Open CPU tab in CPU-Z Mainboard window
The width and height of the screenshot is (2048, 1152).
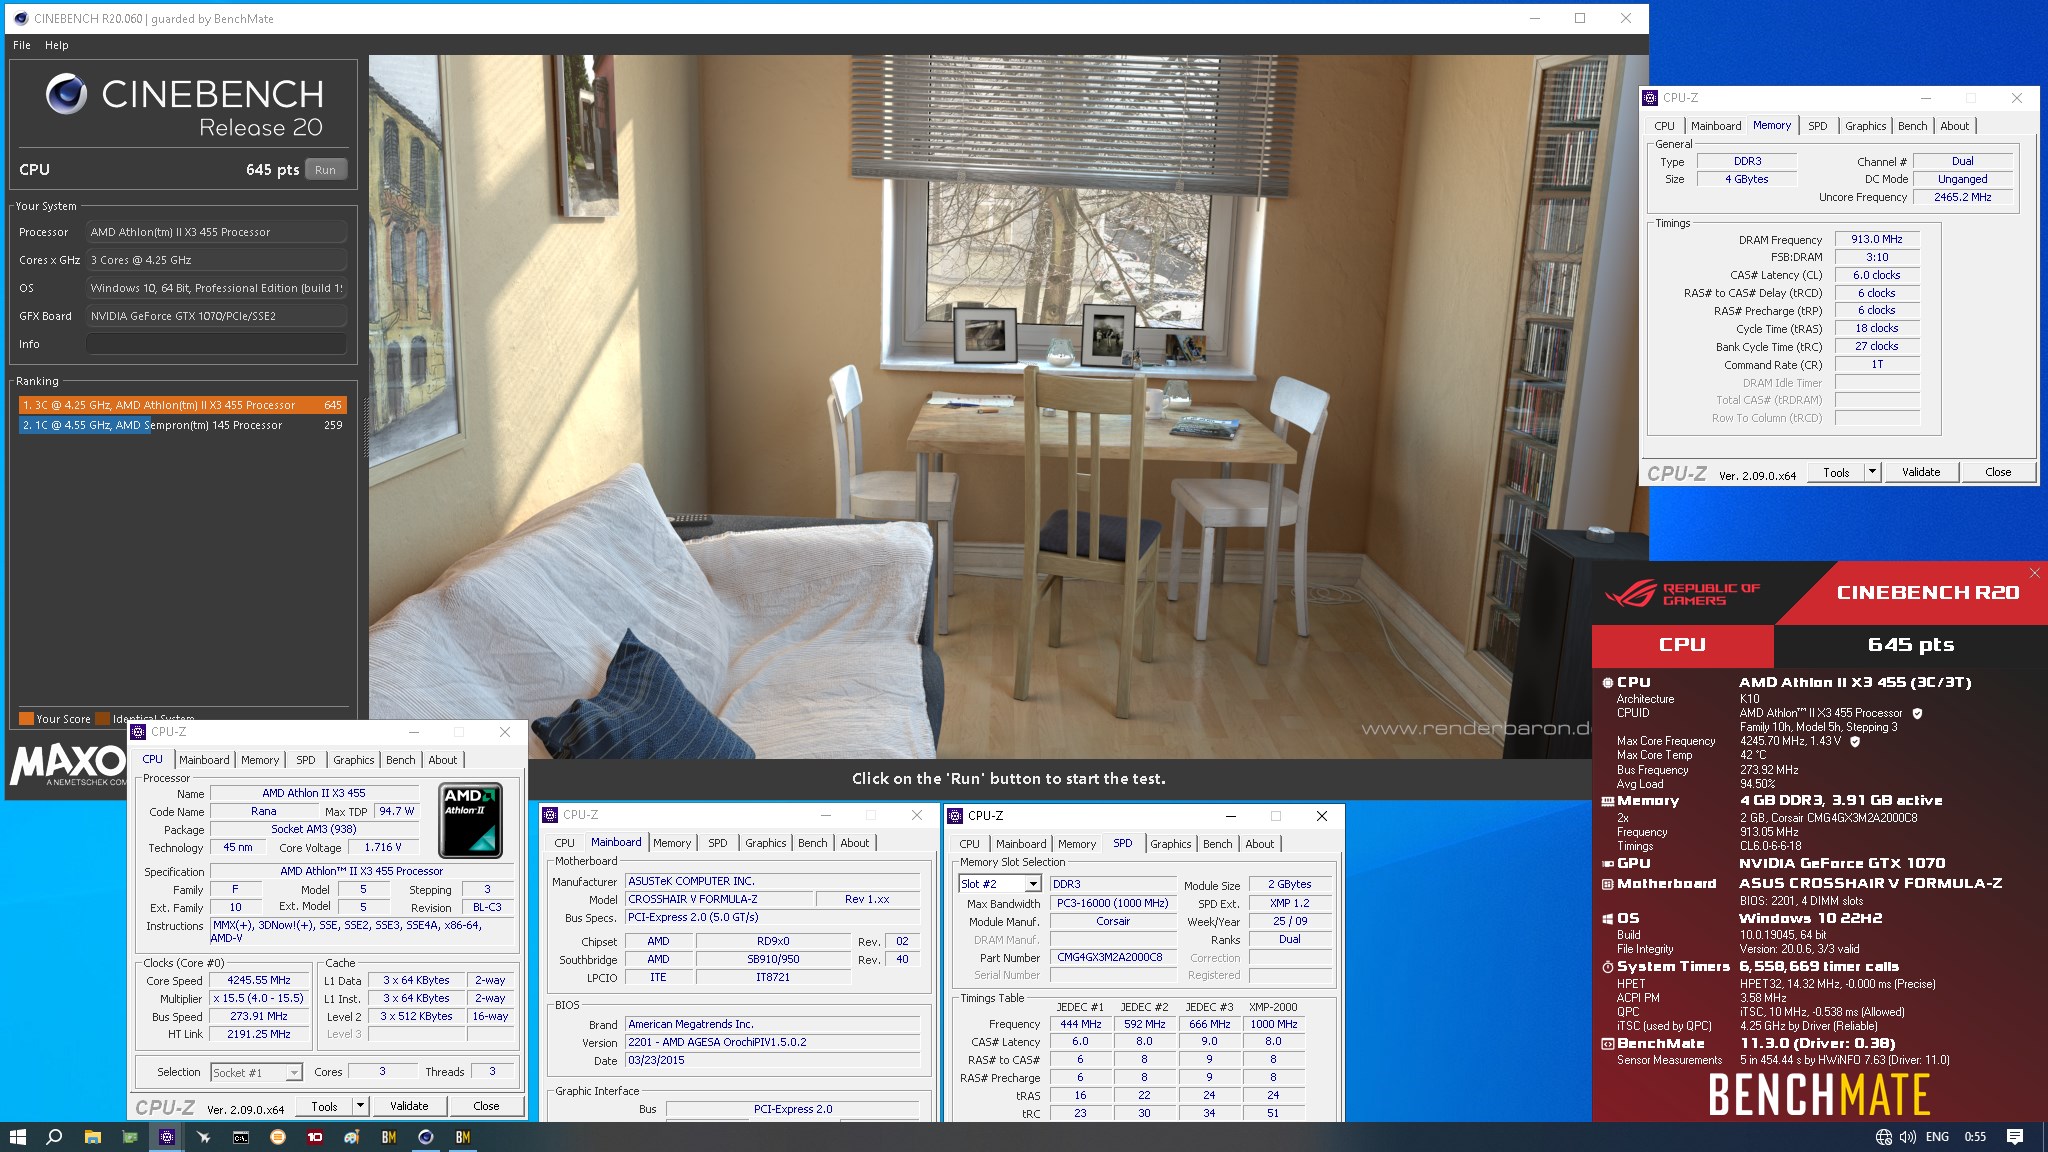click(x=565, y=843)
